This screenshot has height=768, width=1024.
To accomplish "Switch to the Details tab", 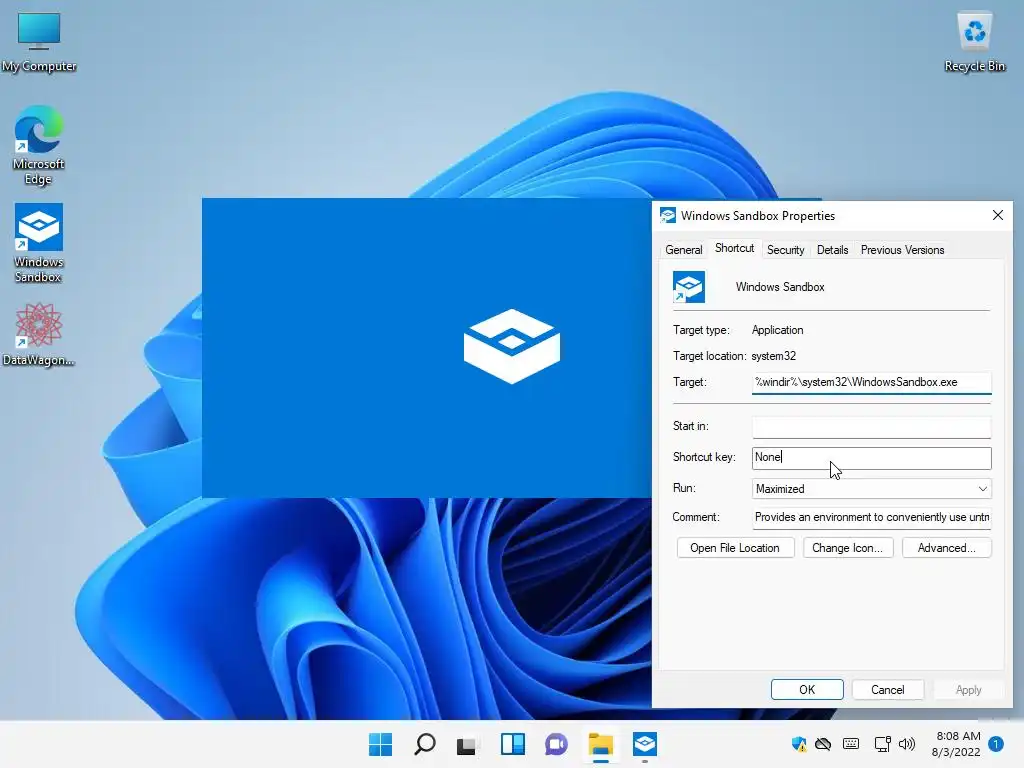I will tap(833, 250).
